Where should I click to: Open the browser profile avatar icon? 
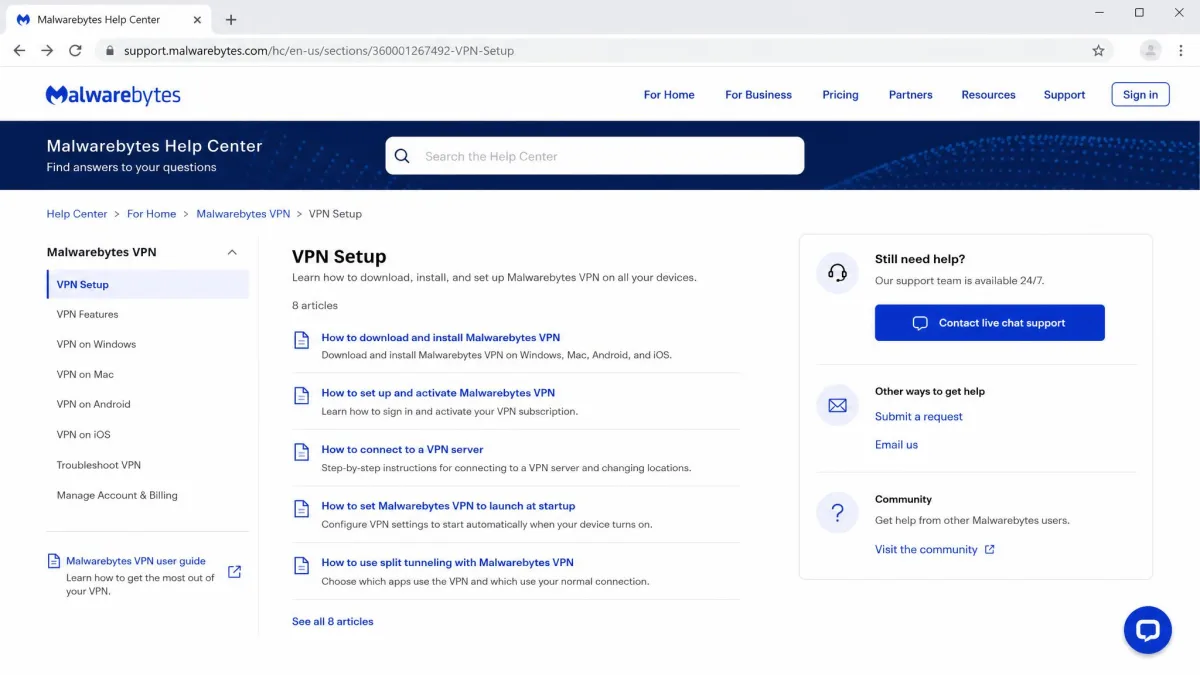[x=1151, y=50]
